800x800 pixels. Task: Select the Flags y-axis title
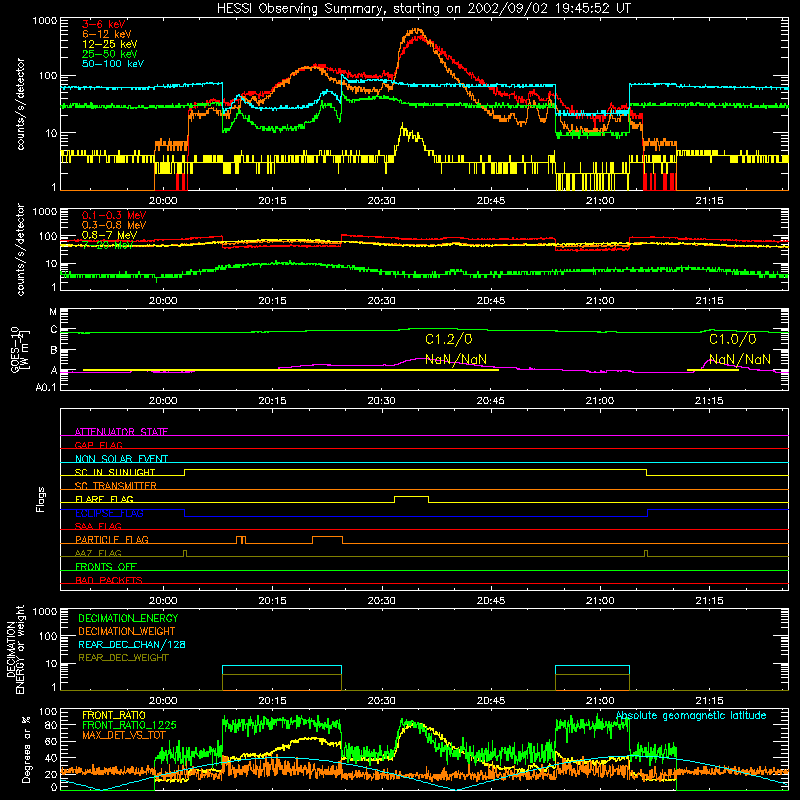tap(41, 499)
